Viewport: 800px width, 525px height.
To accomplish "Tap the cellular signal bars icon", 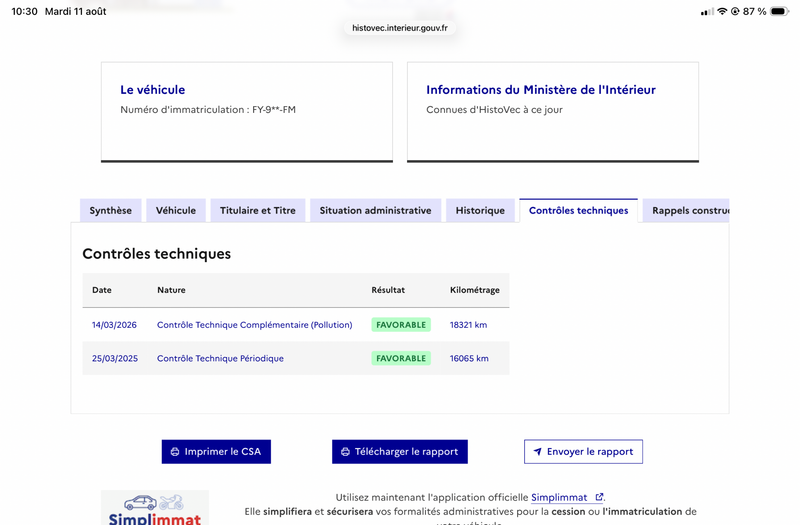I will (707, 11).
